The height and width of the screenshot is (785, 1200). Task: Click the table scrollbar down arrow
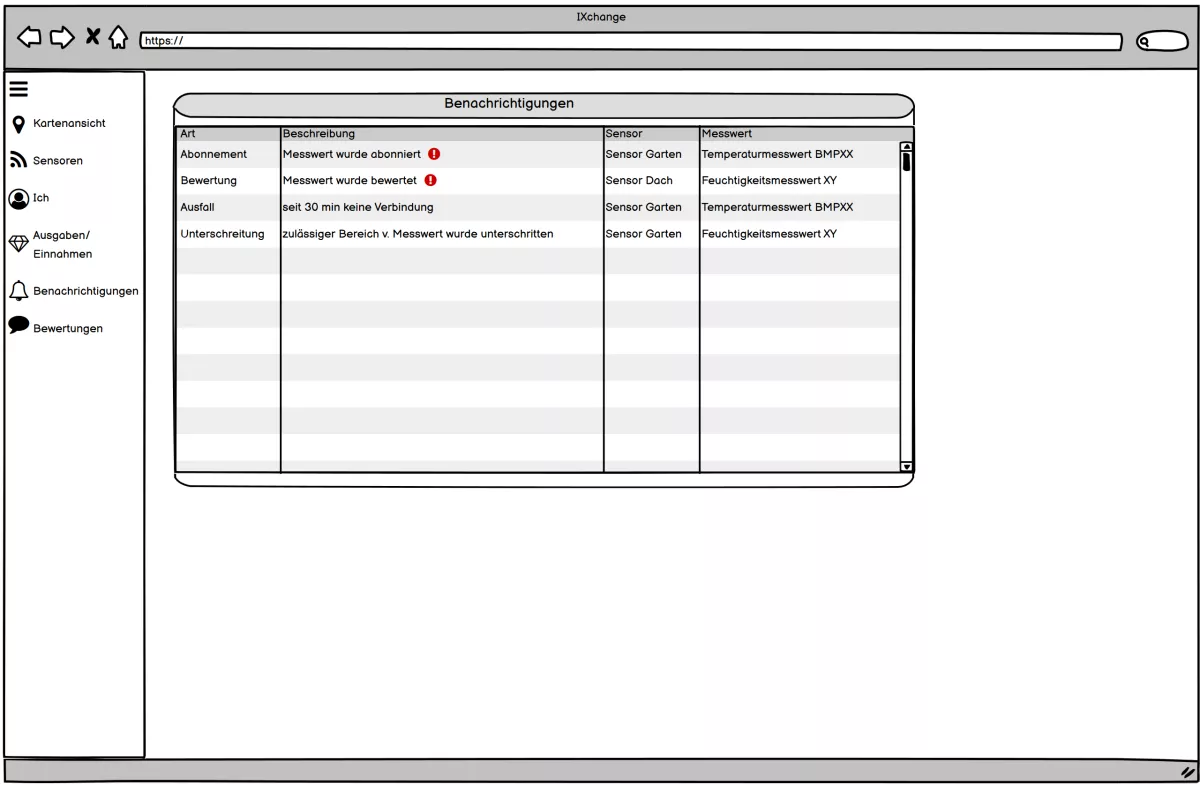tap(907, 466)
